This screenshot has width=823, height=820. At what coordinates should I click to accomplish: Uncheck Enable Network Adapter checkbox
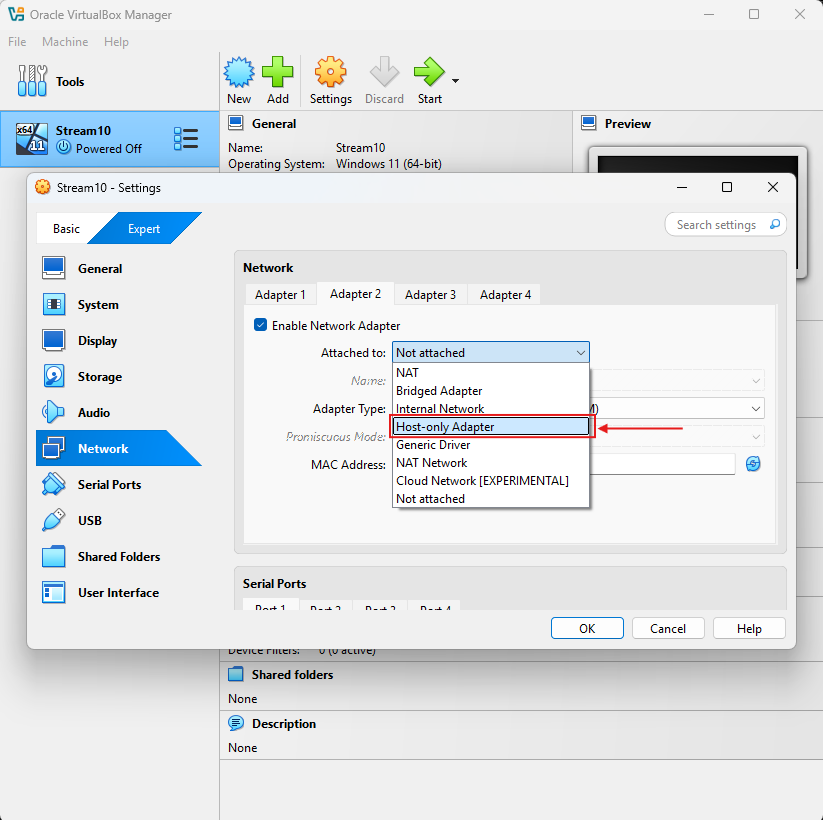click(x=261, y=326)
